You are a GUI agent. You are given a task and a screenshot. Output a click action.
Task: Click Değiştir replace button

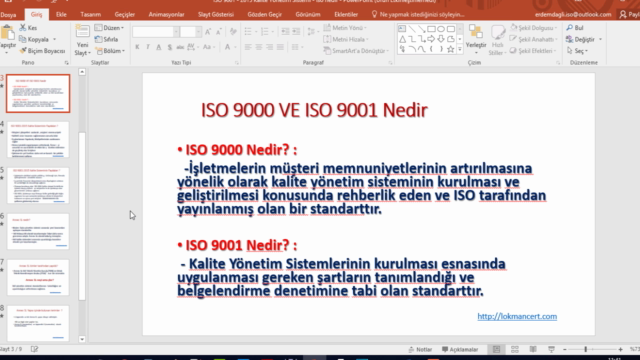pyautogui.click(x=584, y=39)
